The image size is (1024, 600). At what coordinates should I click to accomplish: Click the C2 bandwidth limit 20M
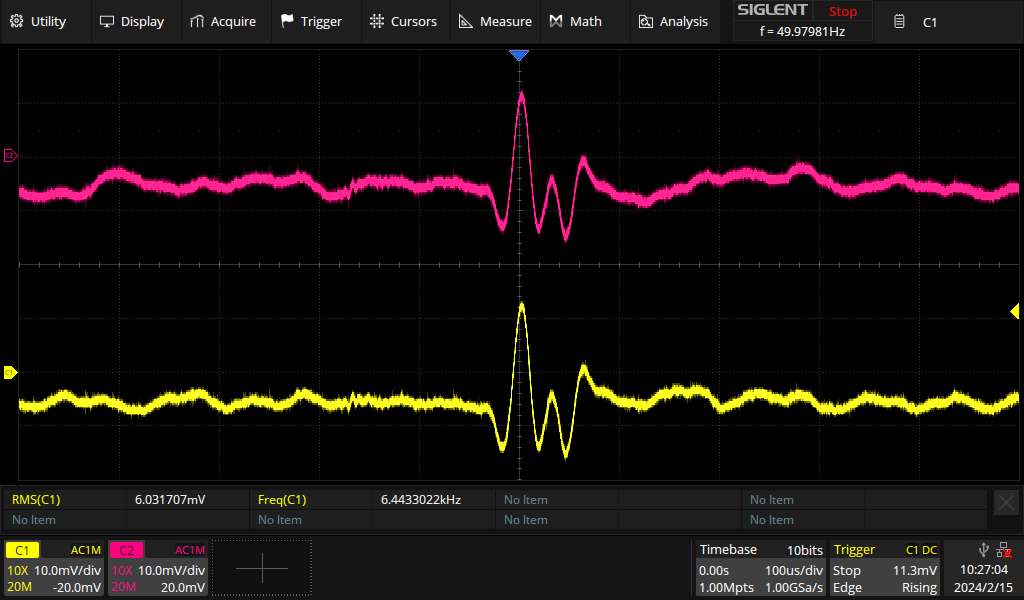pyautogui.click(x=123, y=588)
